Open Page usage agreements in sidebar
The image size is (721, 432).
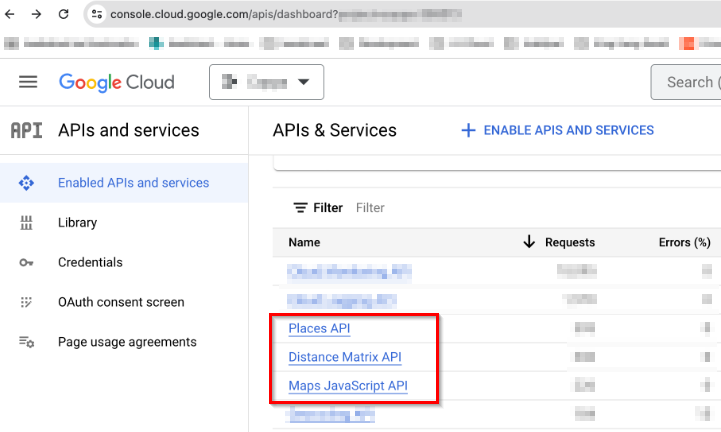[x=127, y=342]
